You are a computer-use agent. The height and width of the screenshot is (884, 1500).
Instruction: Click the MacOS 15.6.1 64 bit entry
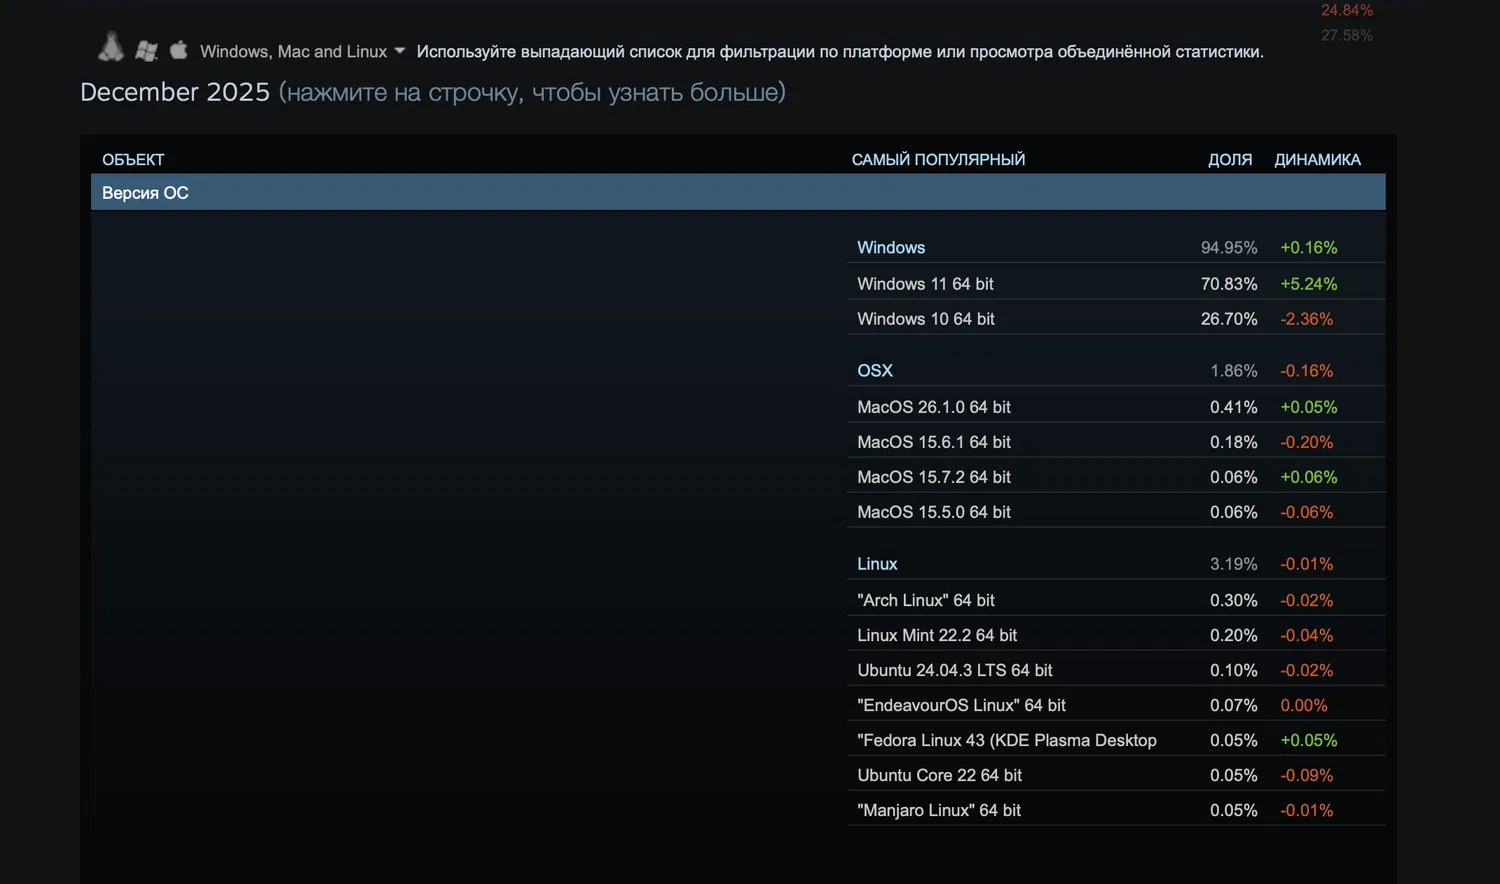pos(934,442)
